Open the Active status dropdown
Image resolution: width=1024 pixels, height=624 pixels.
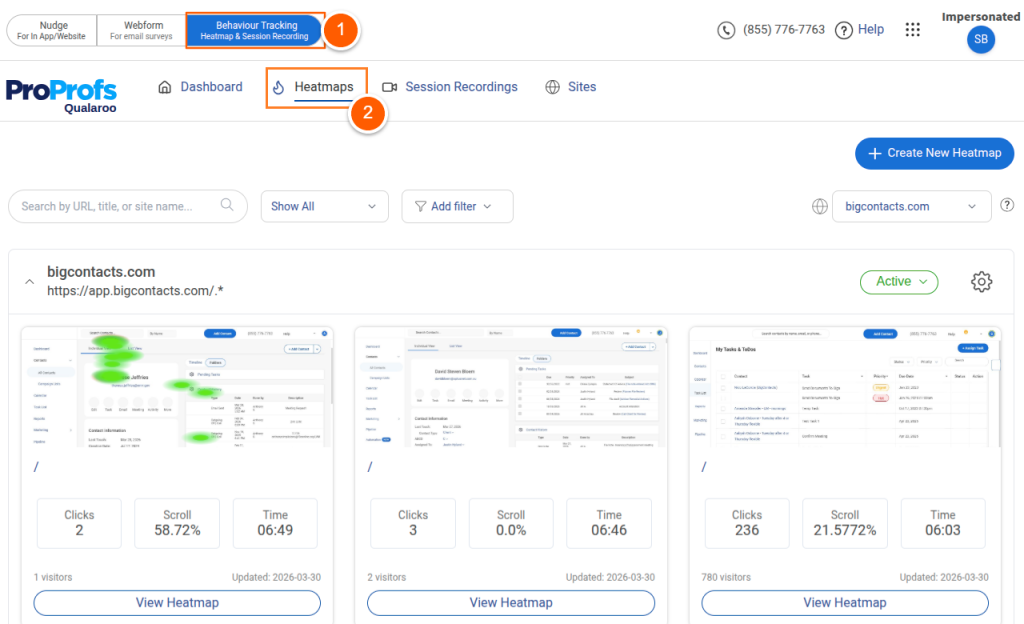pos(899,282)
